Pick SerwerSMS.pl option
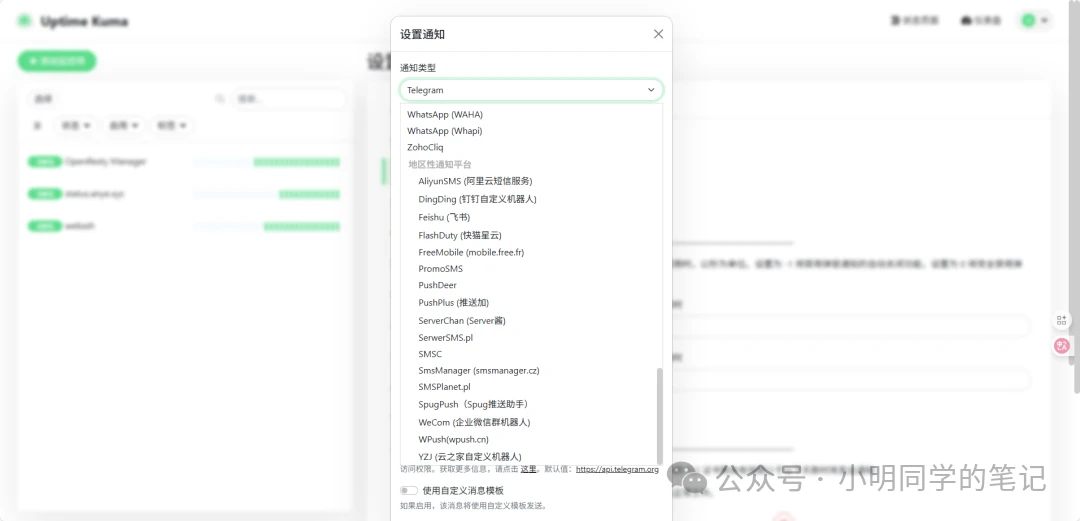 [x=446, y=338]
